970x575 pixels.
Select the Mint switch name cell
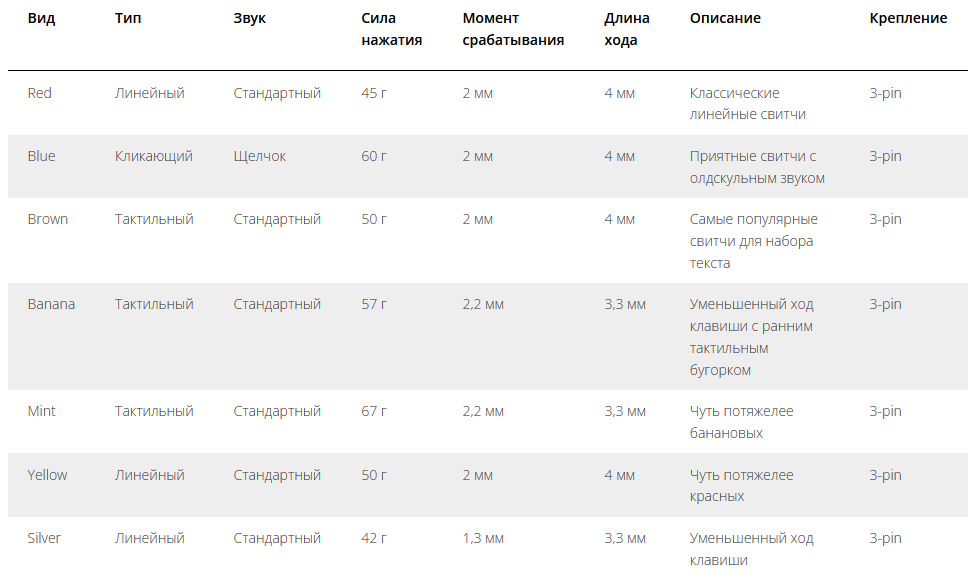41,412
